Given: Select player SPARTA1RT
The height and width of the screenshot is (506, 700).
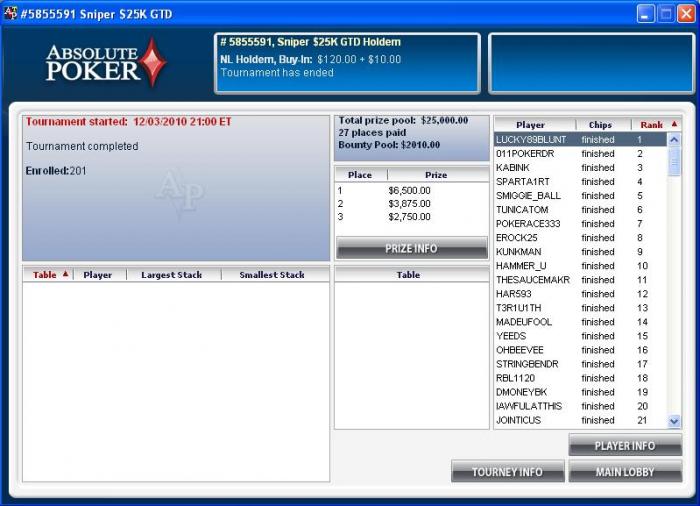Looking at the screenshot, I should tap(580, 182).
